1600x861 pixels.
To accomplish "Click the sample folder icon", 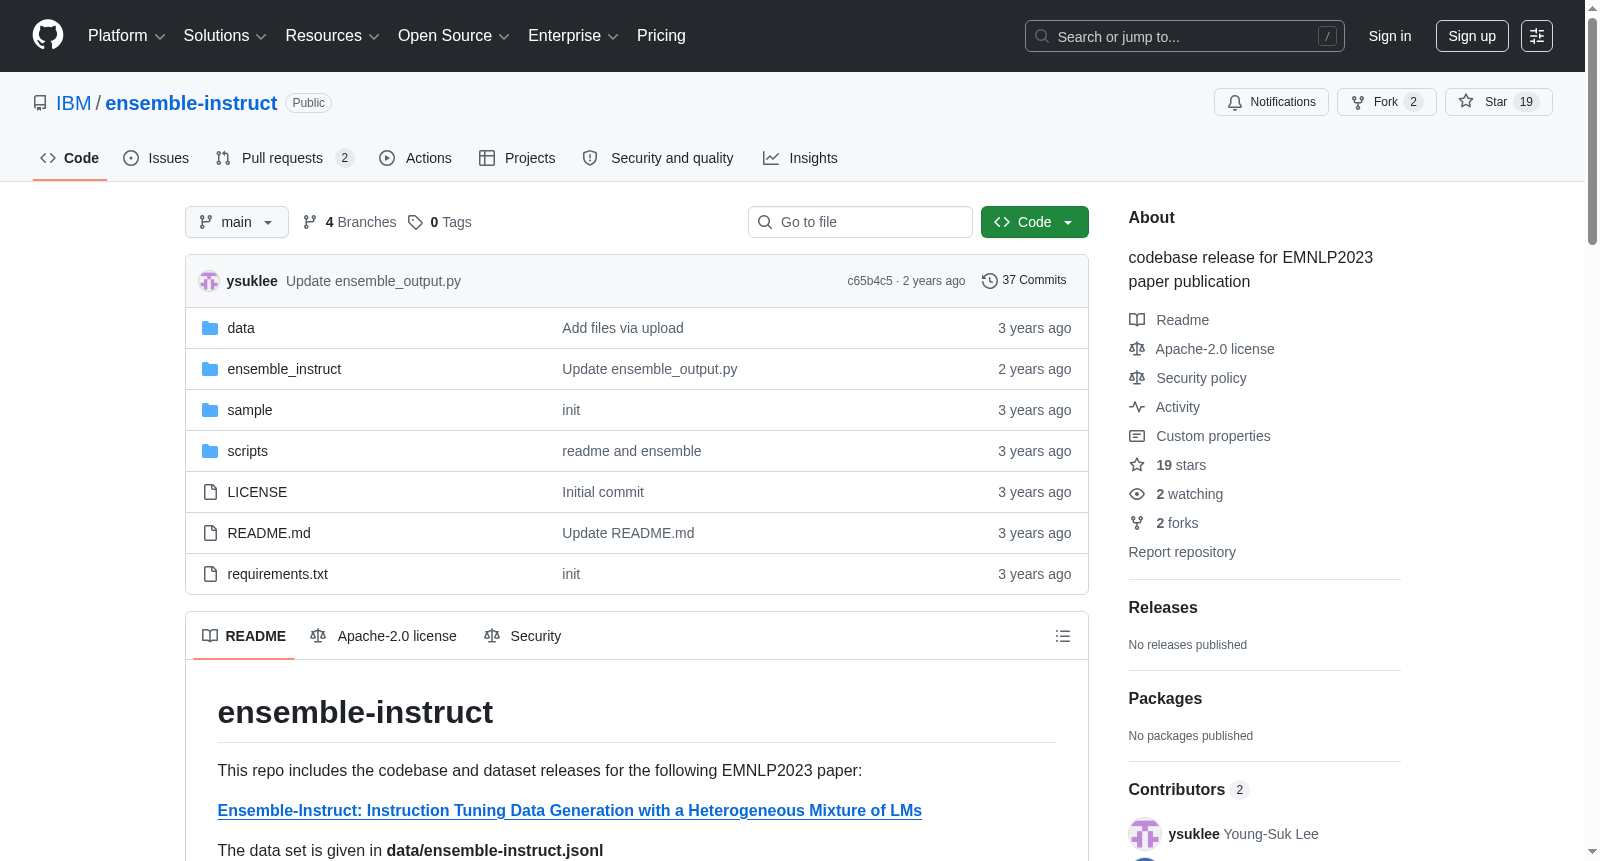I will tap(210, 410).
